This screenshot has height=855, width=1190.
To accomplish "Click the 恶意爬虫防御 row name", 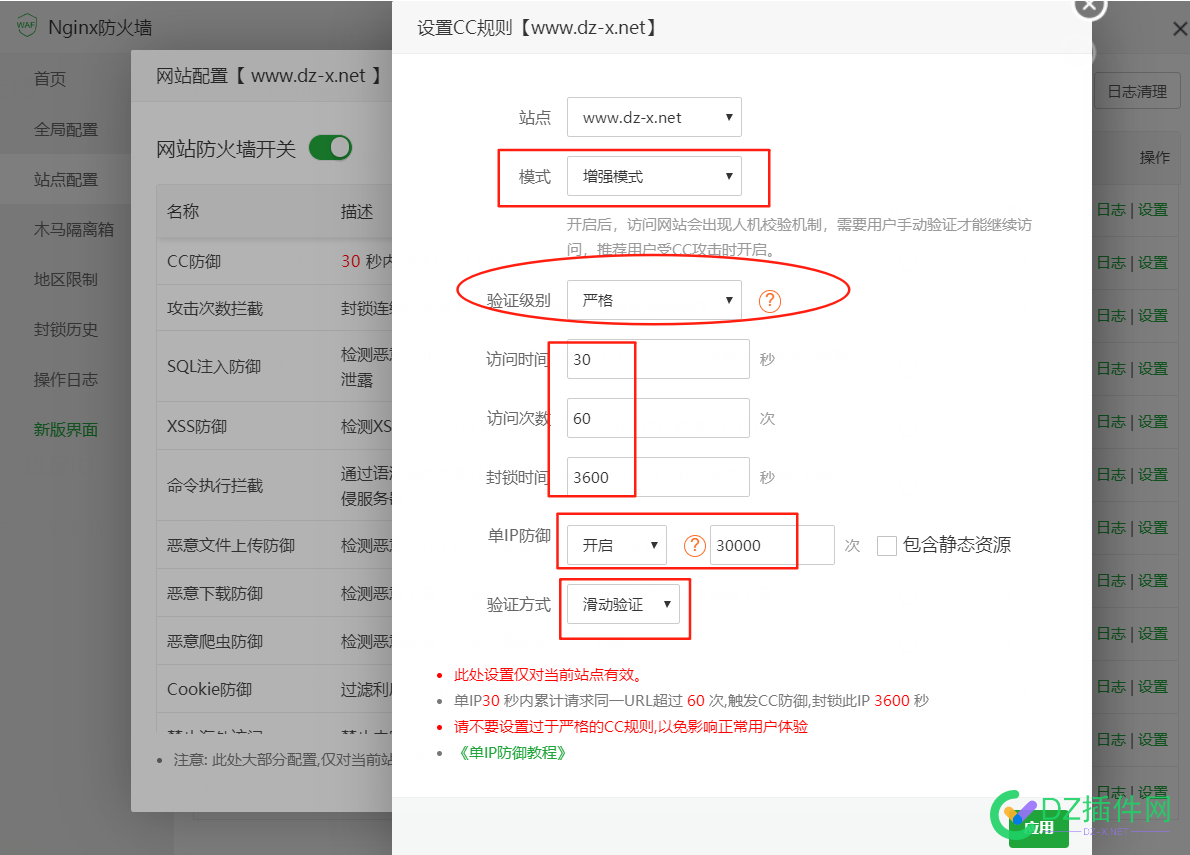I will click(x=215, y=642).
